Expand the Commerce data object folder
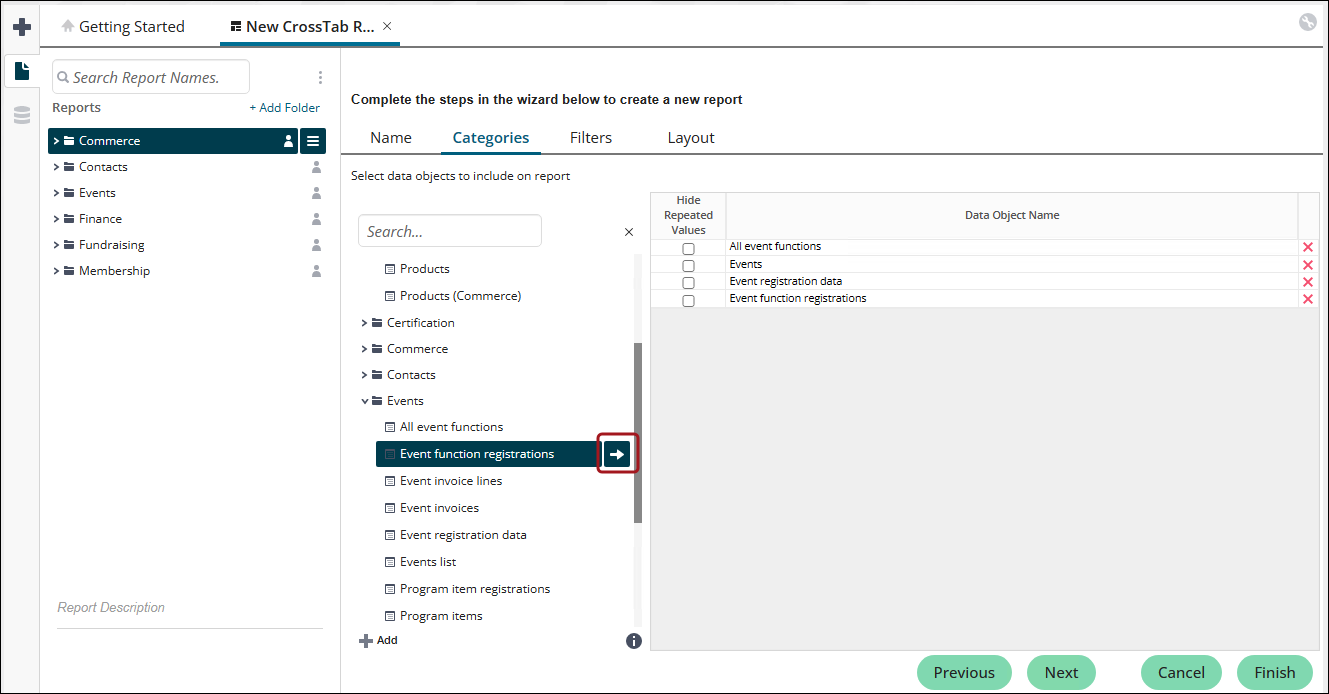 point(364,349)
